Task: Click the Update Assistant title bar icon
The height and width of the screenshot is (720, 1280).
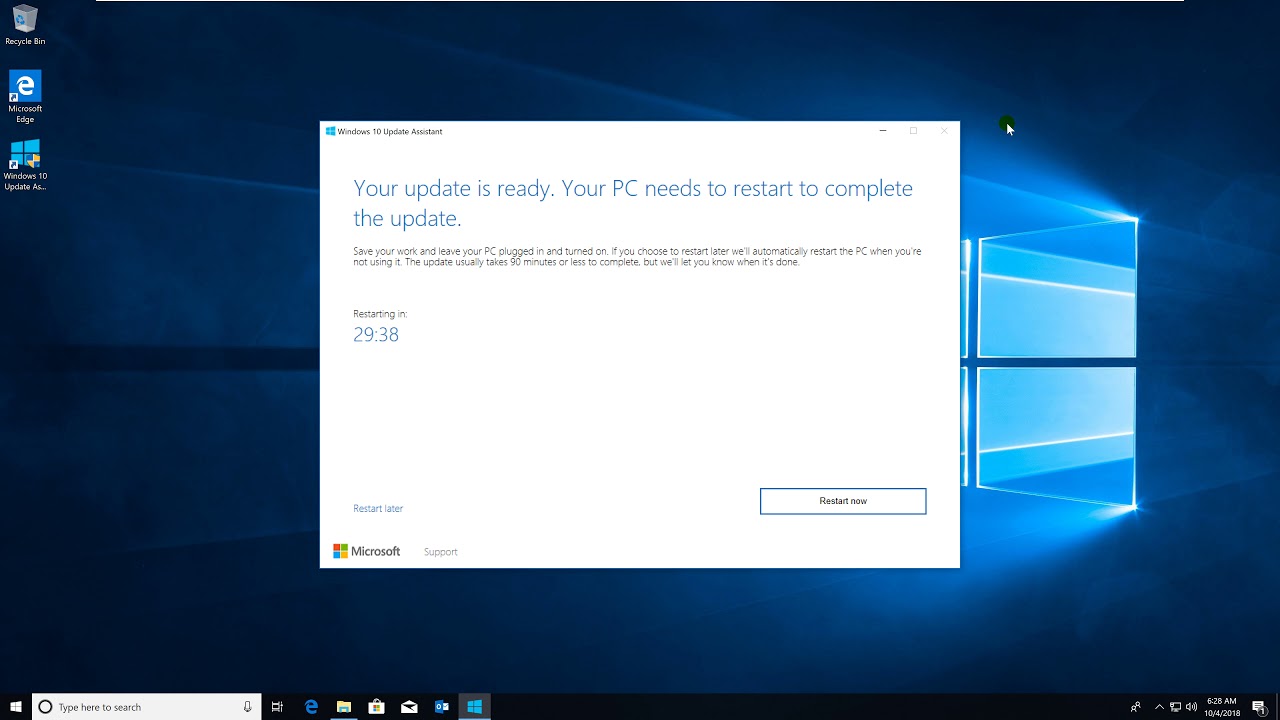Action: coord(330,131)
